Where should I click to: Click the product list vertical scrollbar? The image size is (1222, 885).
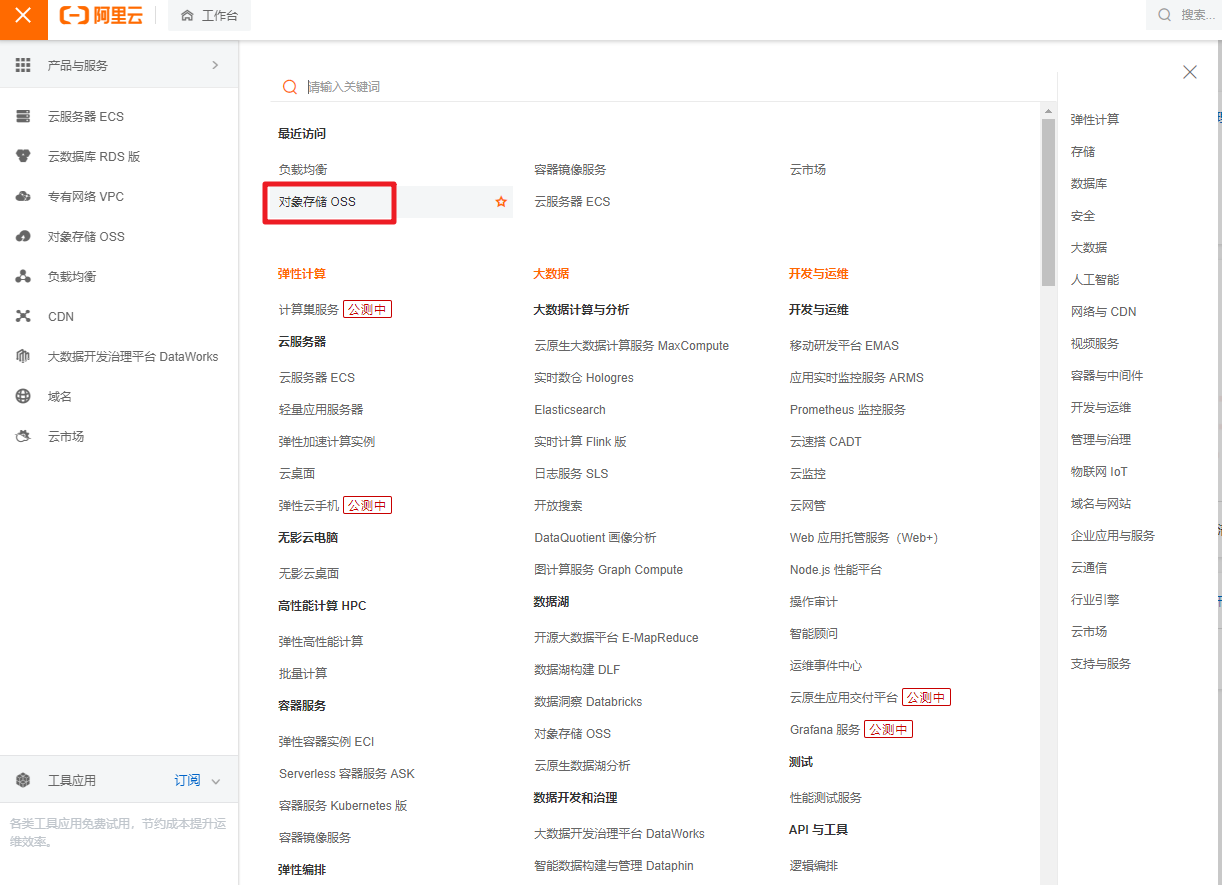[x=1048, y=203]
